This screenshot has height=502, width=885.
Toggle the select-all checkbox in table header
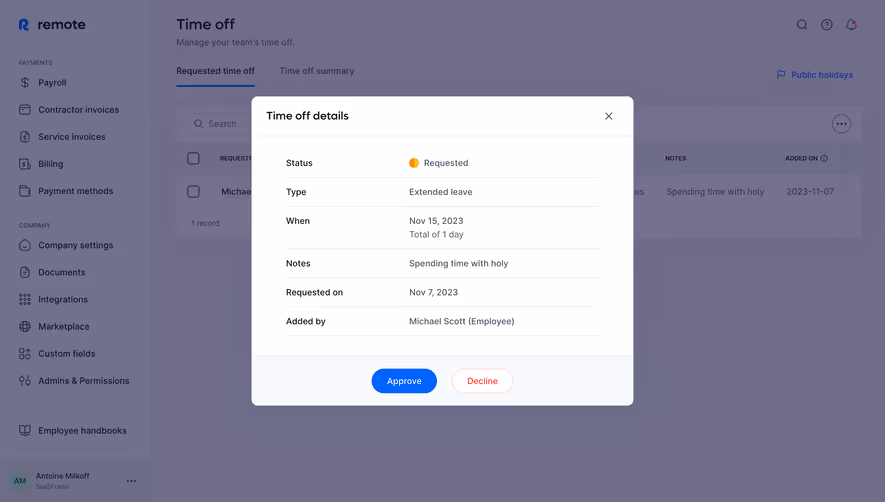pyautogui.click(x=193, y=159)
